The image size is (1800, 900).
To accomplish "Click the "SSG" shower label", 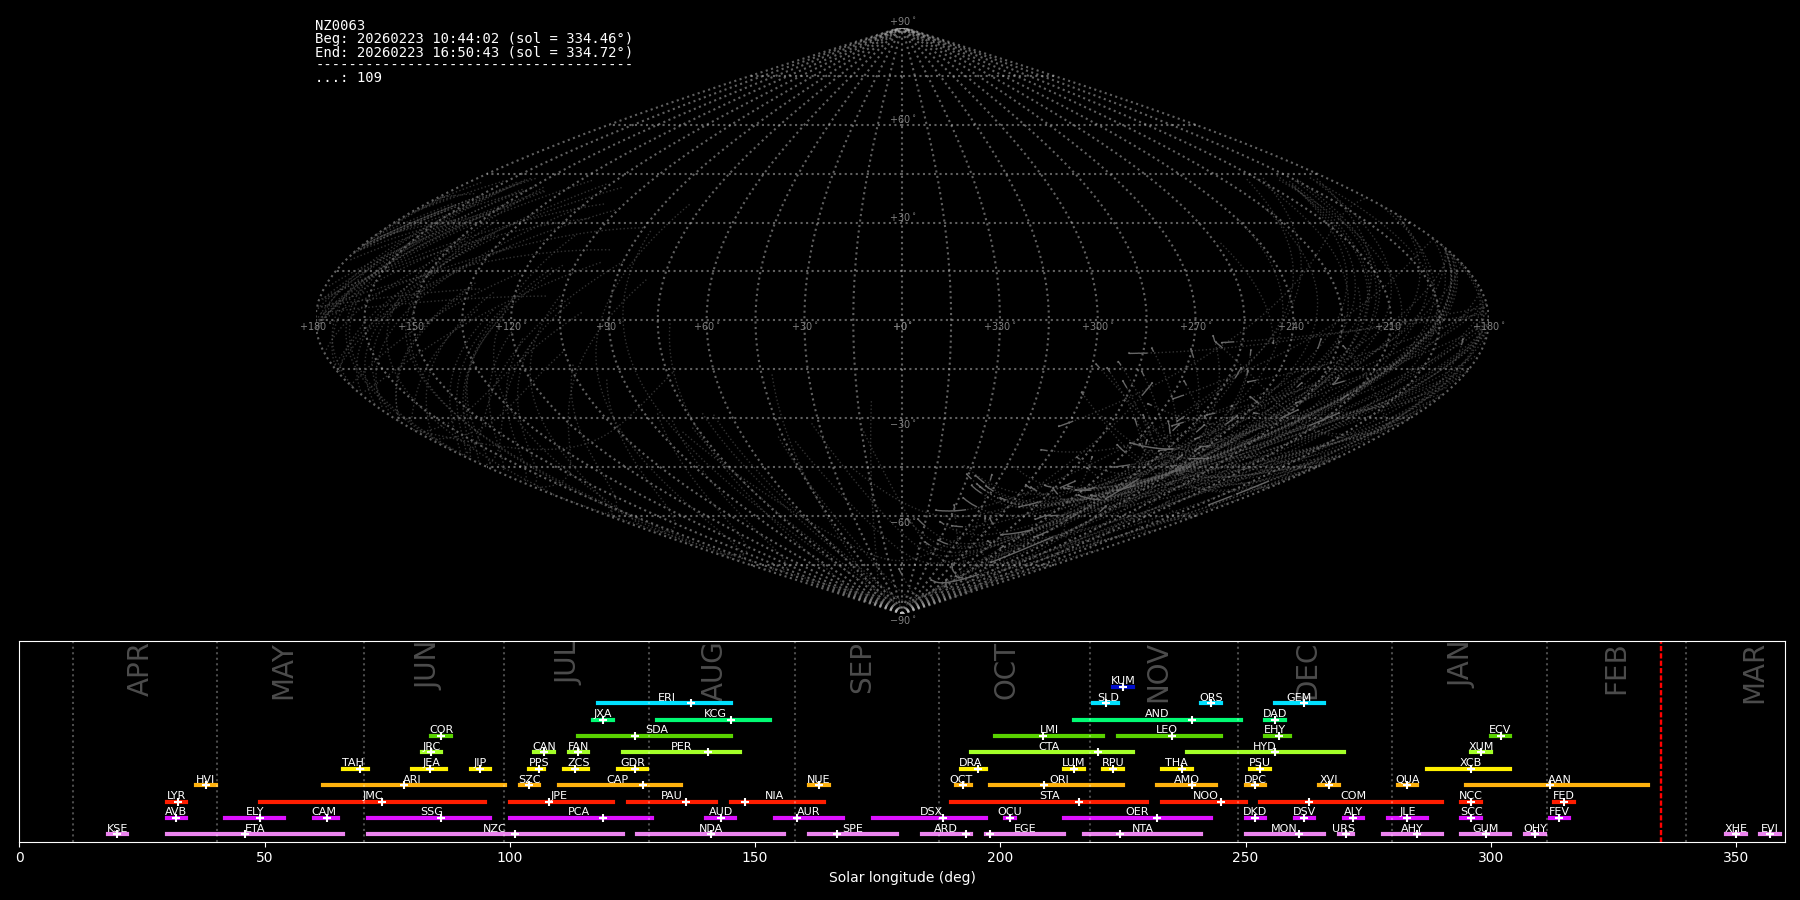I will click(432, 812).
